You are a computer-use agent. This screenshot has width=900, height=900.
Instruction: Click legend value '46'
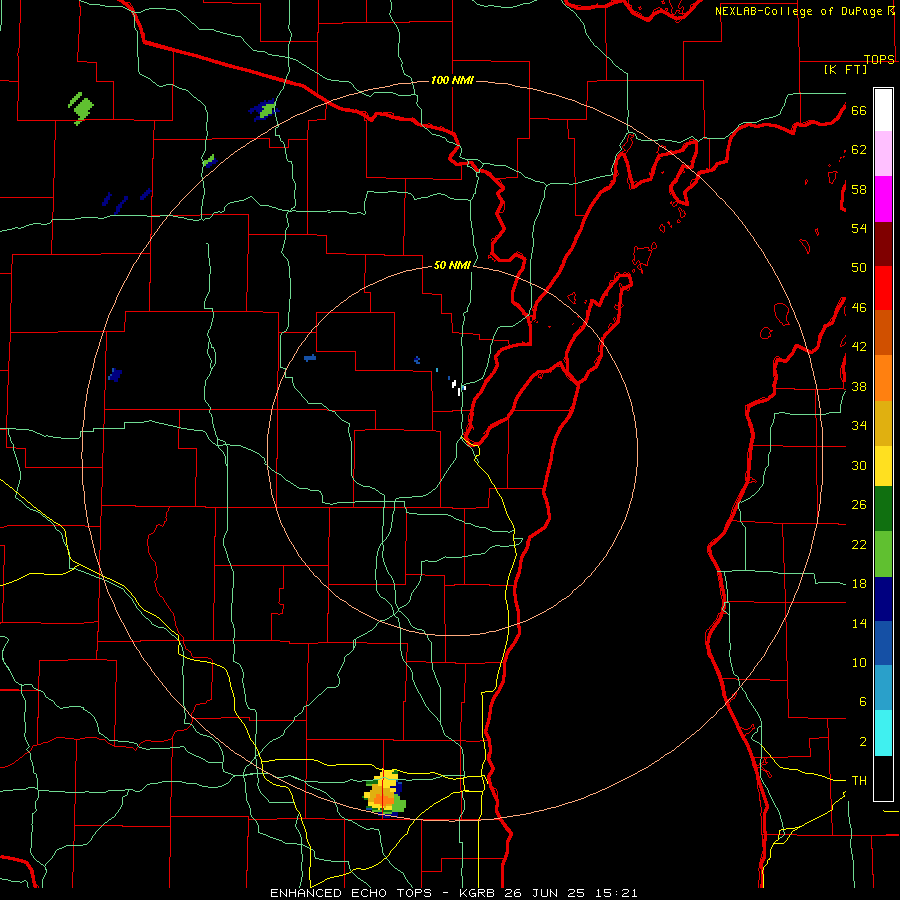[x=859, y=308]
